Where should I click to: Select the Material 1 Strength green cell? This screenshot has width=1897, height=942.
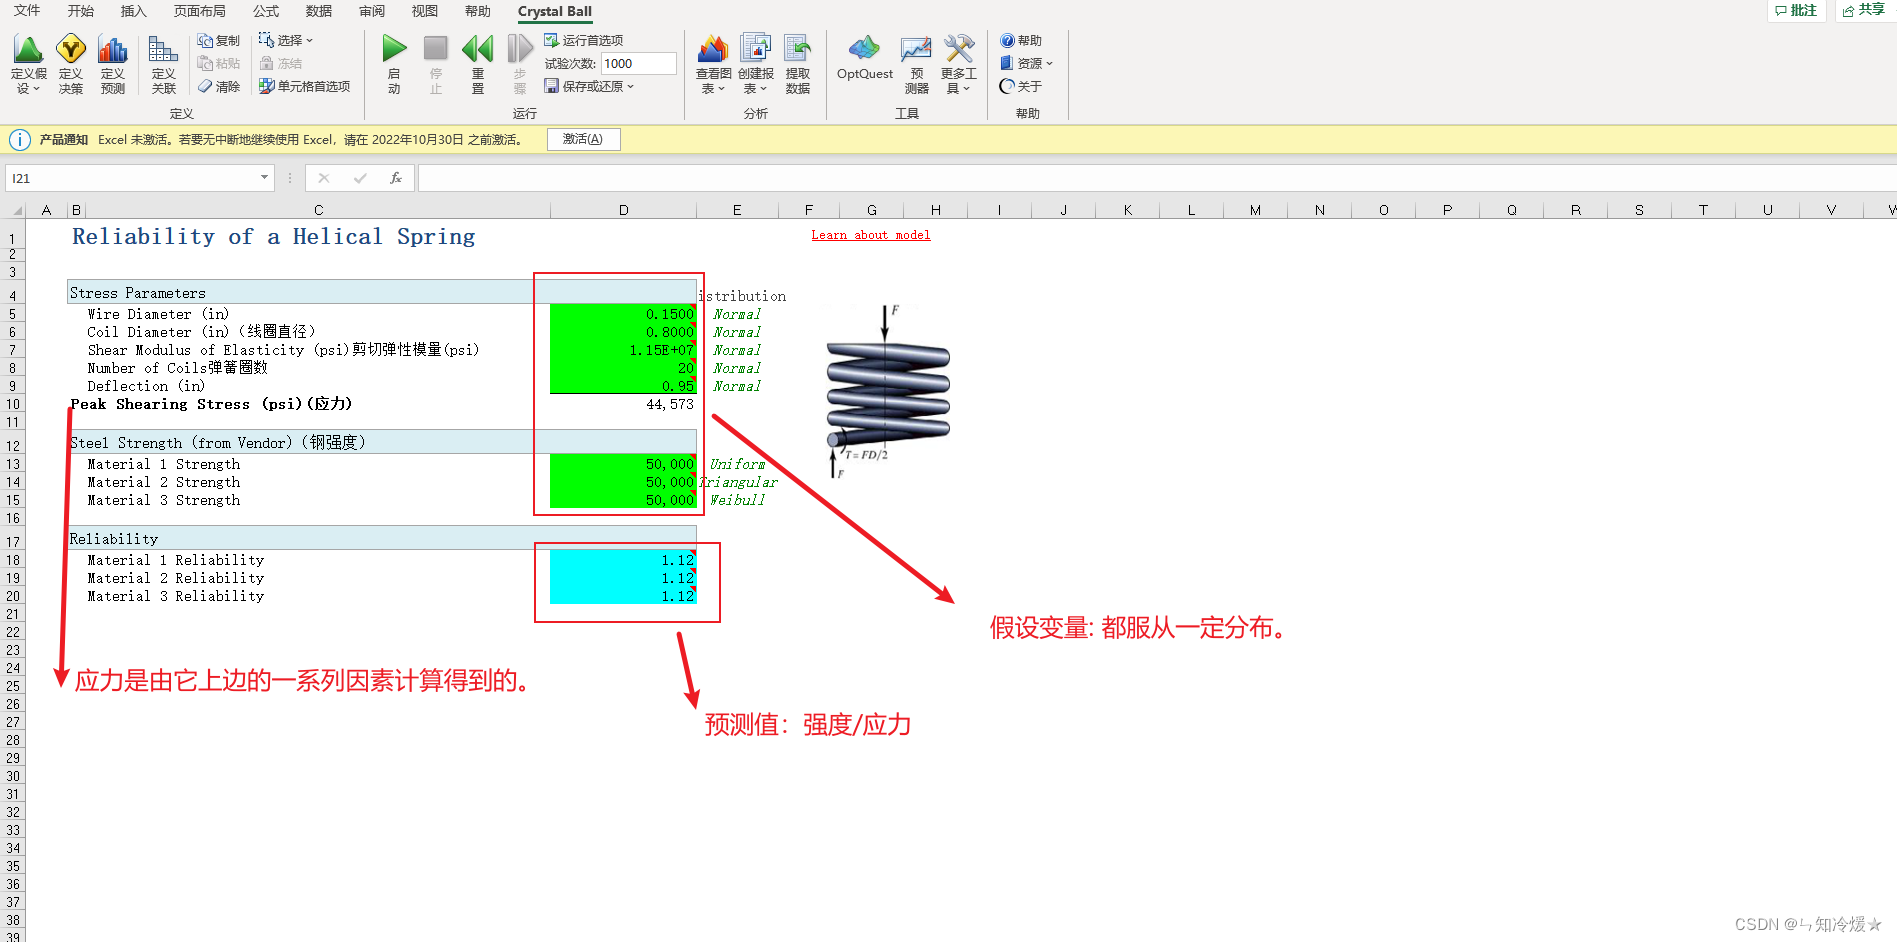coord(623,464)
